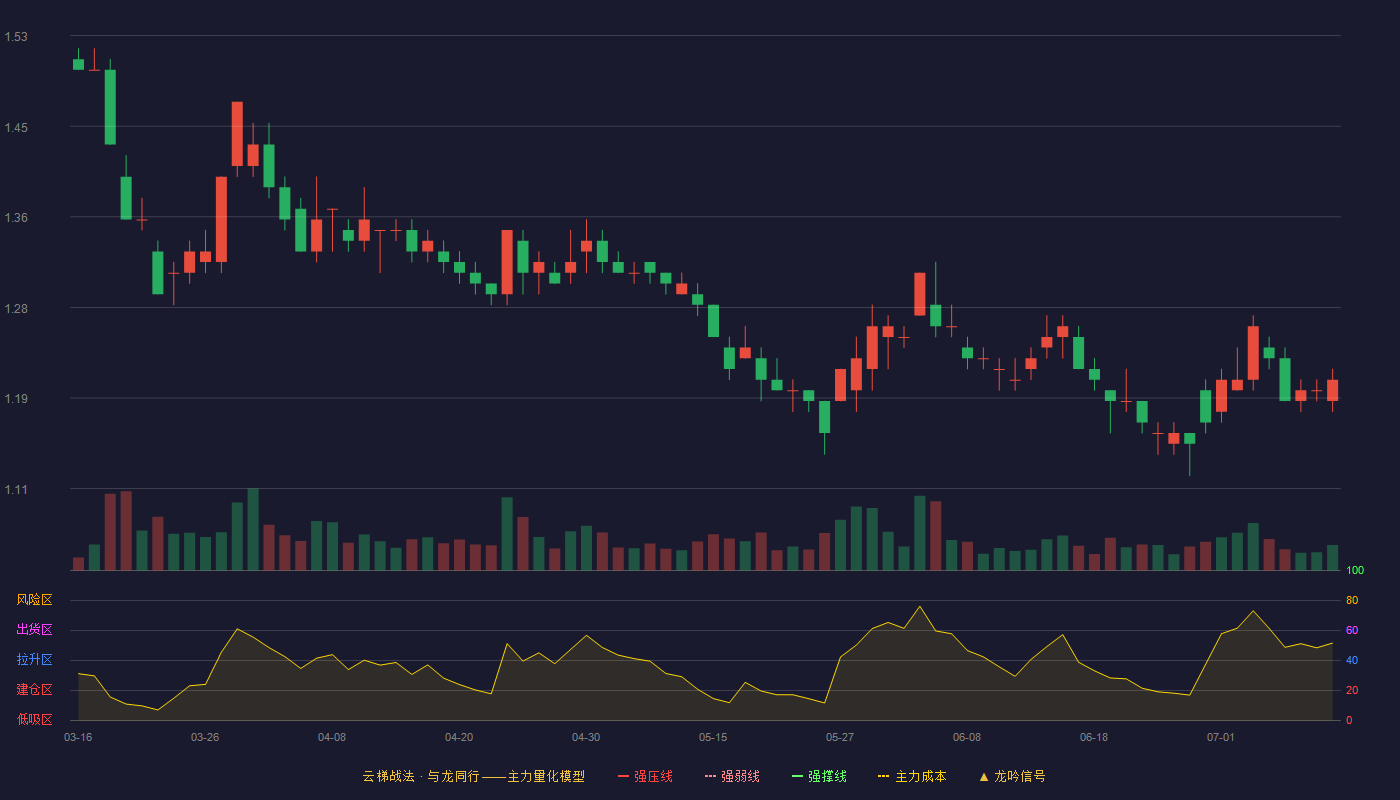Click the 1.36 price axis label
This screenshot has width=1400, height=800.
[16, 218]
